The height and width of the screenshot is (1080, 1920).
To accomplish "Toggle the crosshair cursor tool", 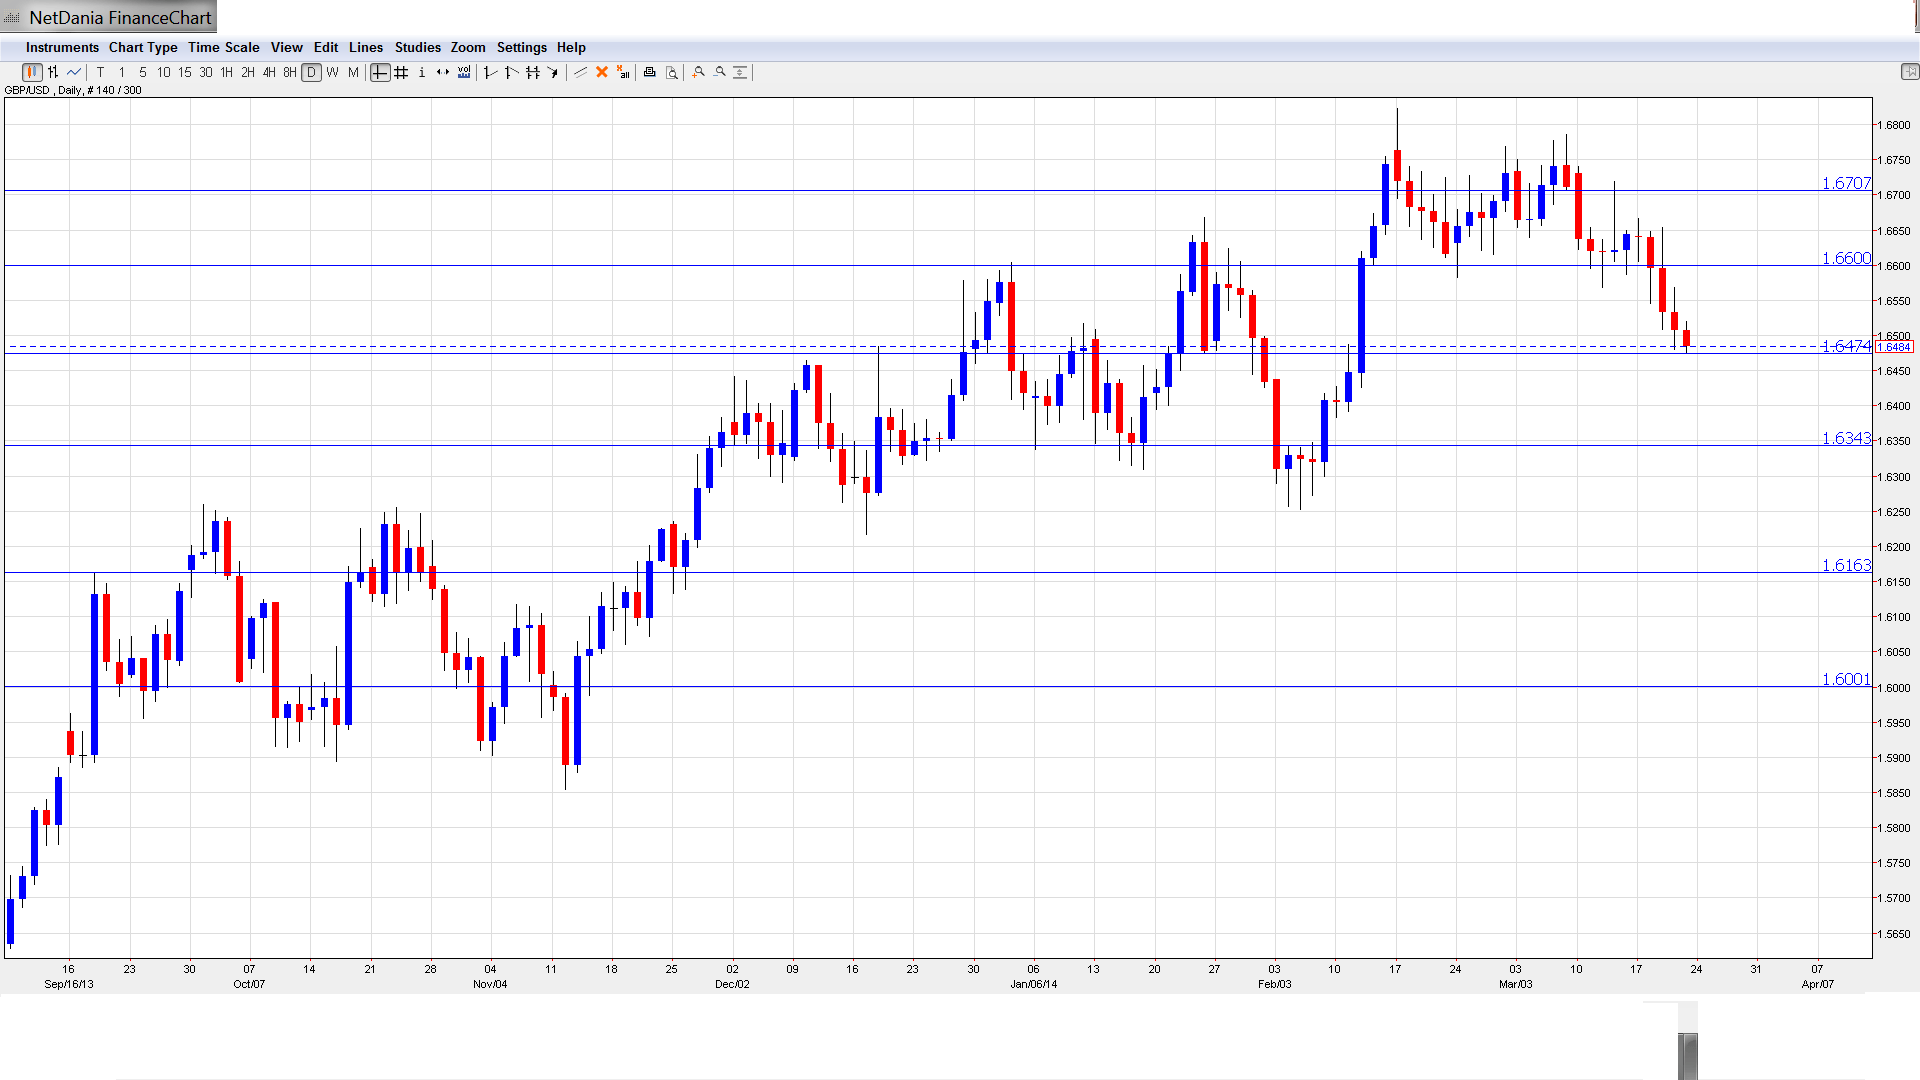I will (380, 72).
